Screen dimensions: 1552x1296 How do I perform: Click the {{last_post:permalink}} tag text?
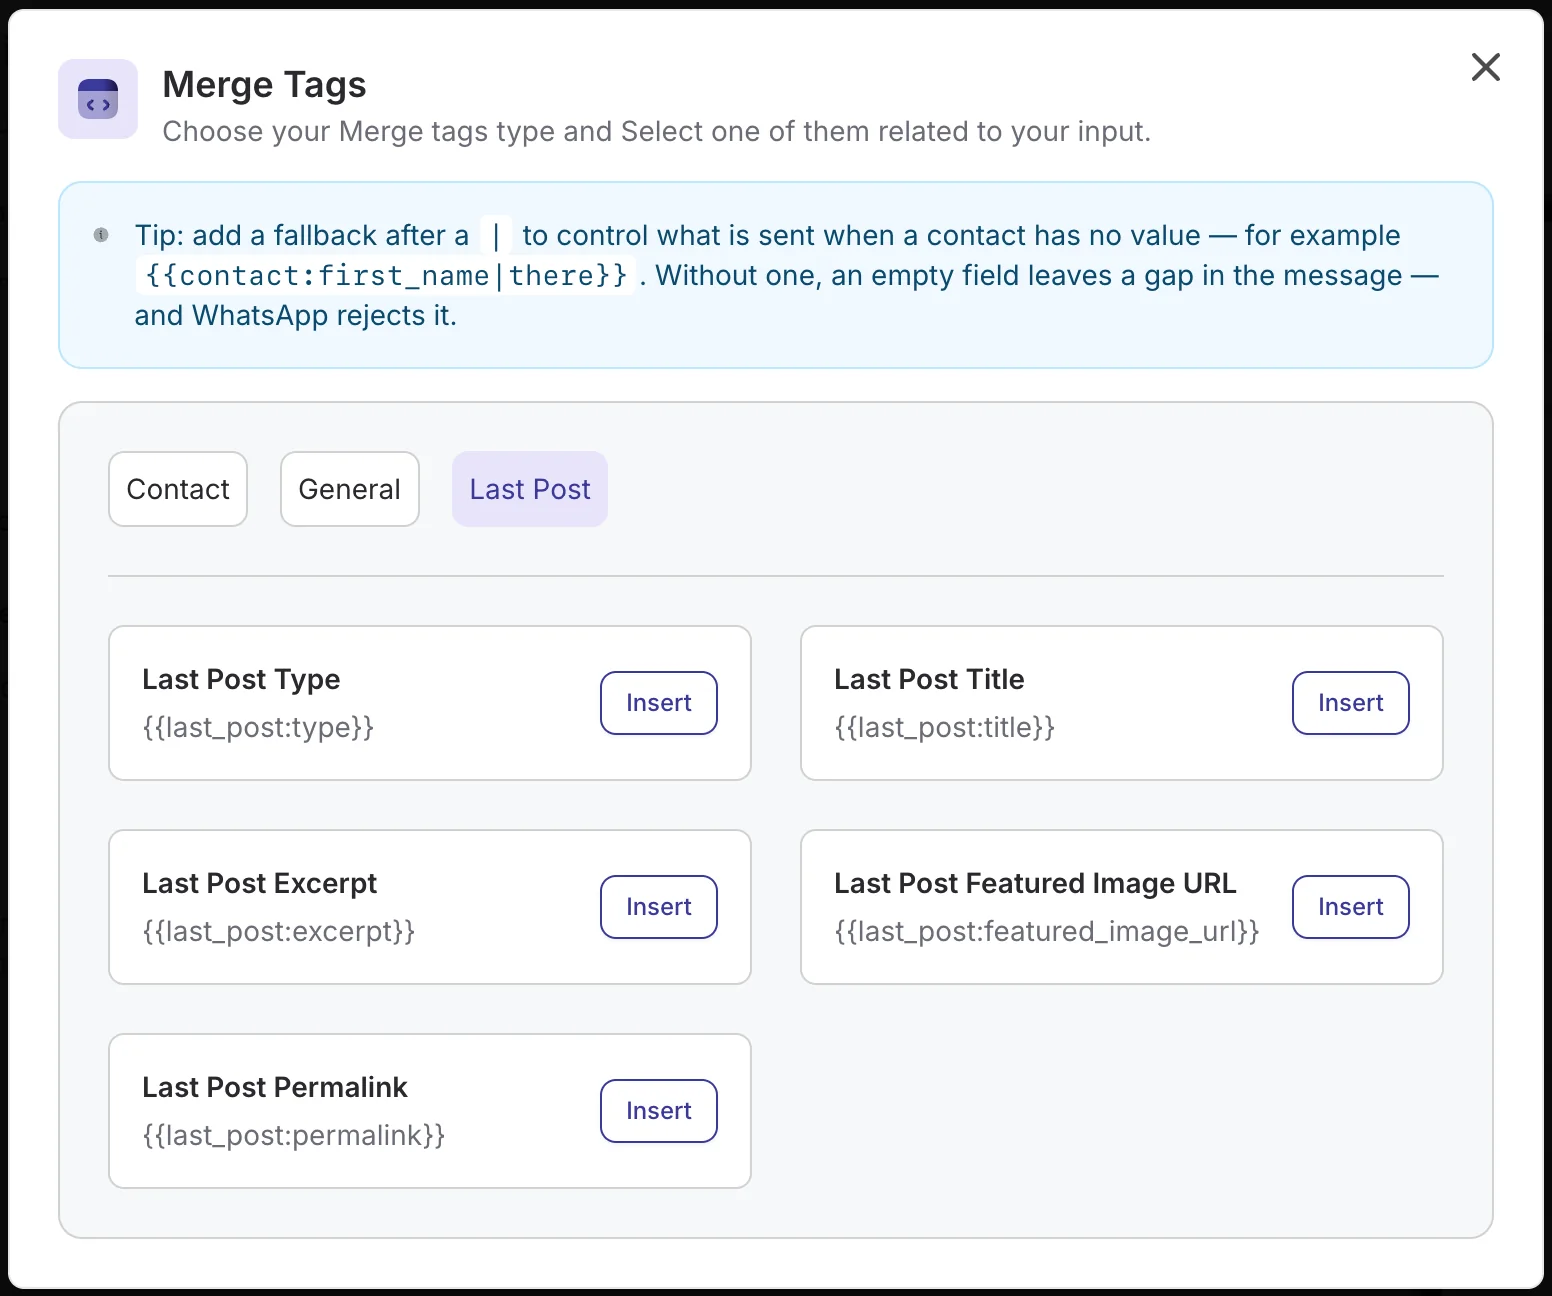(x=294, y=1135)
